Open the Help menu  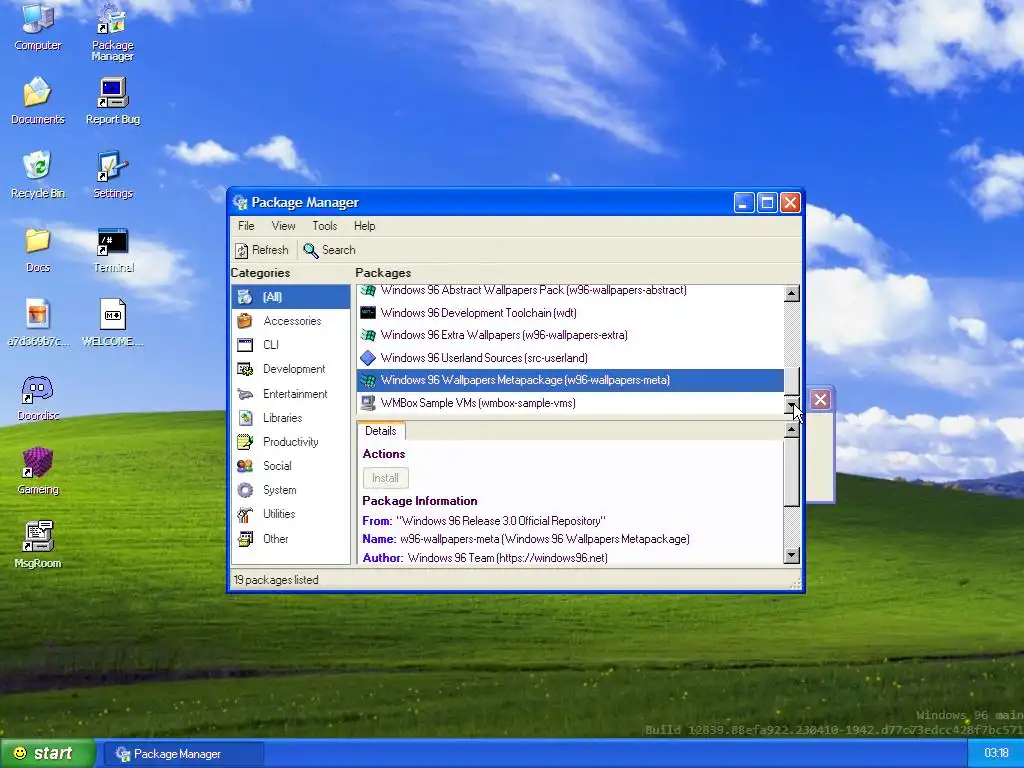click(x=364, y=226)
